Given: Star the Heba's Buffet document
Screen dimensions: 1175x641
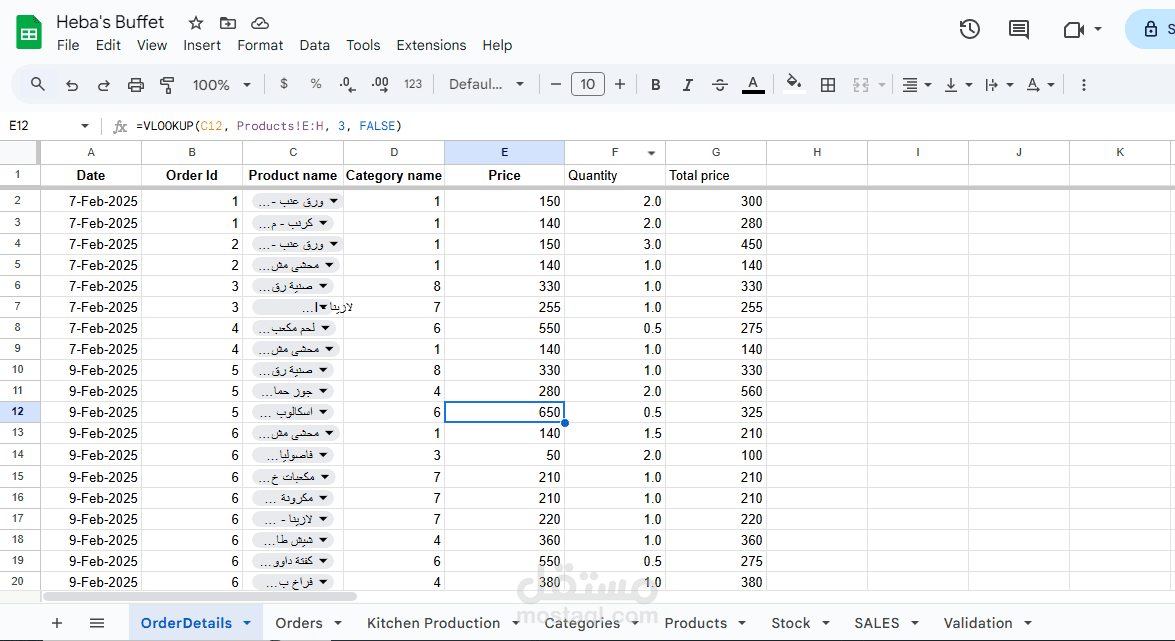Looking at the screenshot, I should [196, 22].
